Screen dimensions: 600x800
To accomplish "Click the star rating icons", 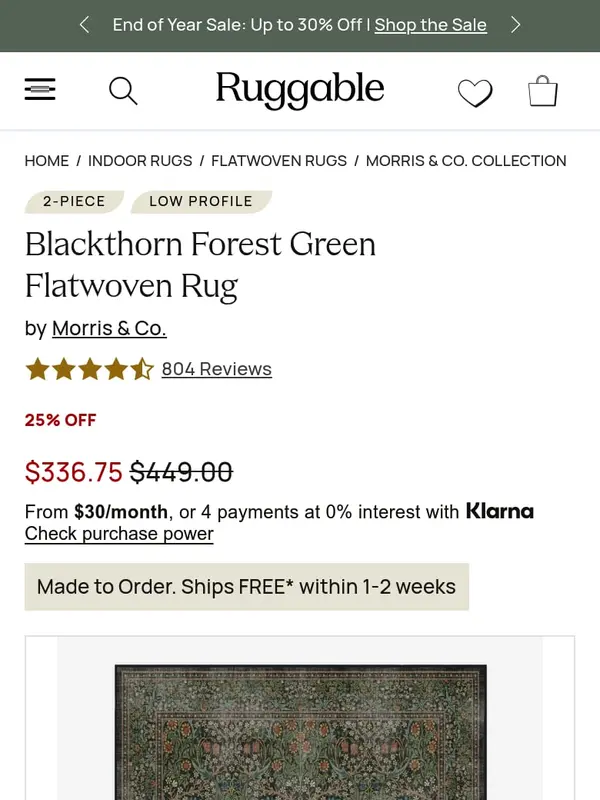I will tap(89, 369).
